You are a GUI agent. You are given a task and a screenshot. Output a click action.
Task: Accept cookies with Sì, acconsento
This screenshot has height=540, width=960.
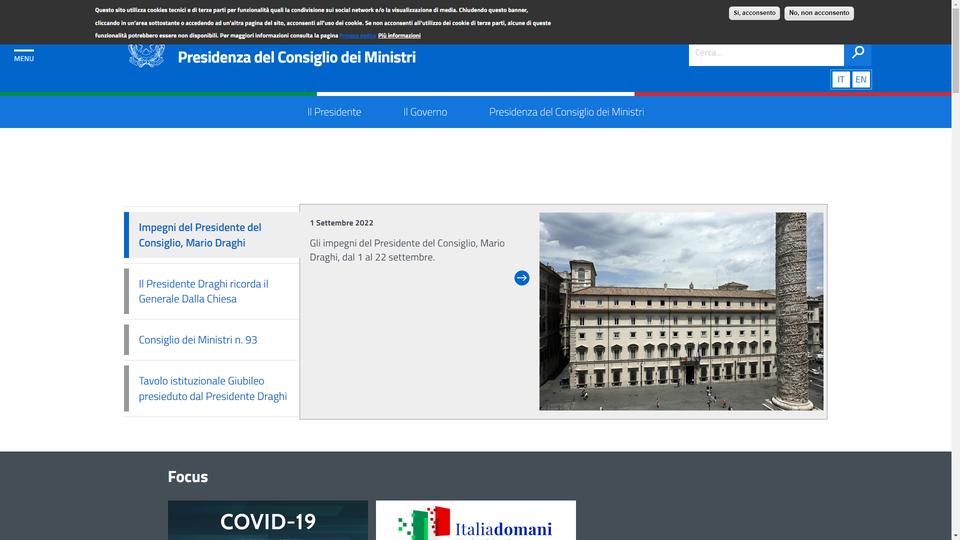pyautogui.click(x=754, y=13)
